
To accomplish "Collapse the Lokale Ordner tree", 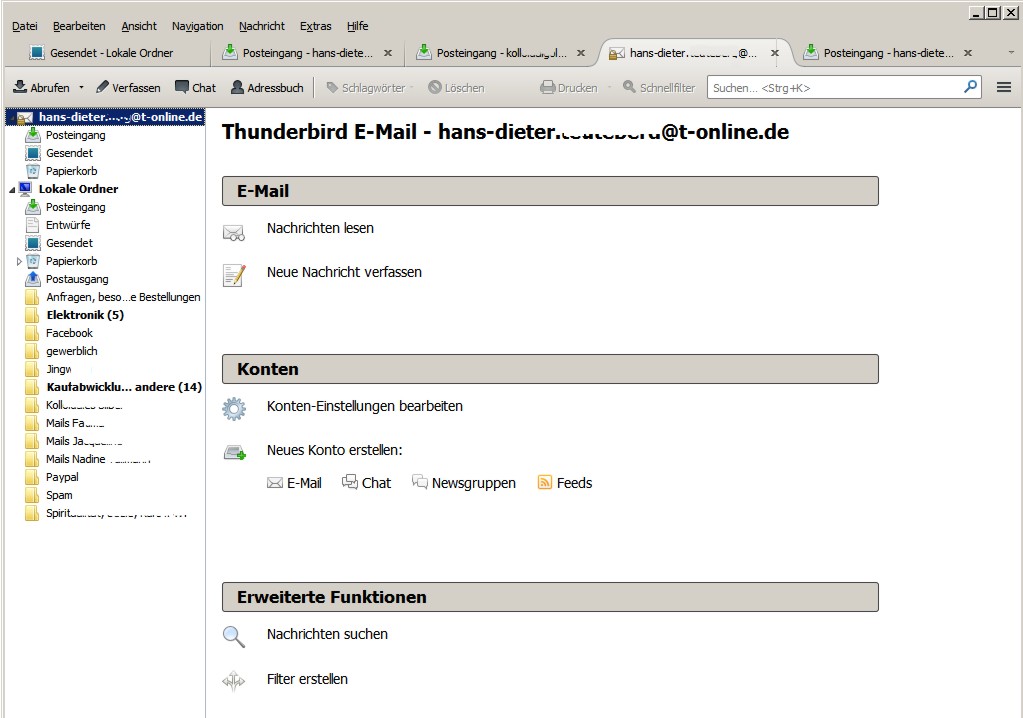I will tap(12, 189).
